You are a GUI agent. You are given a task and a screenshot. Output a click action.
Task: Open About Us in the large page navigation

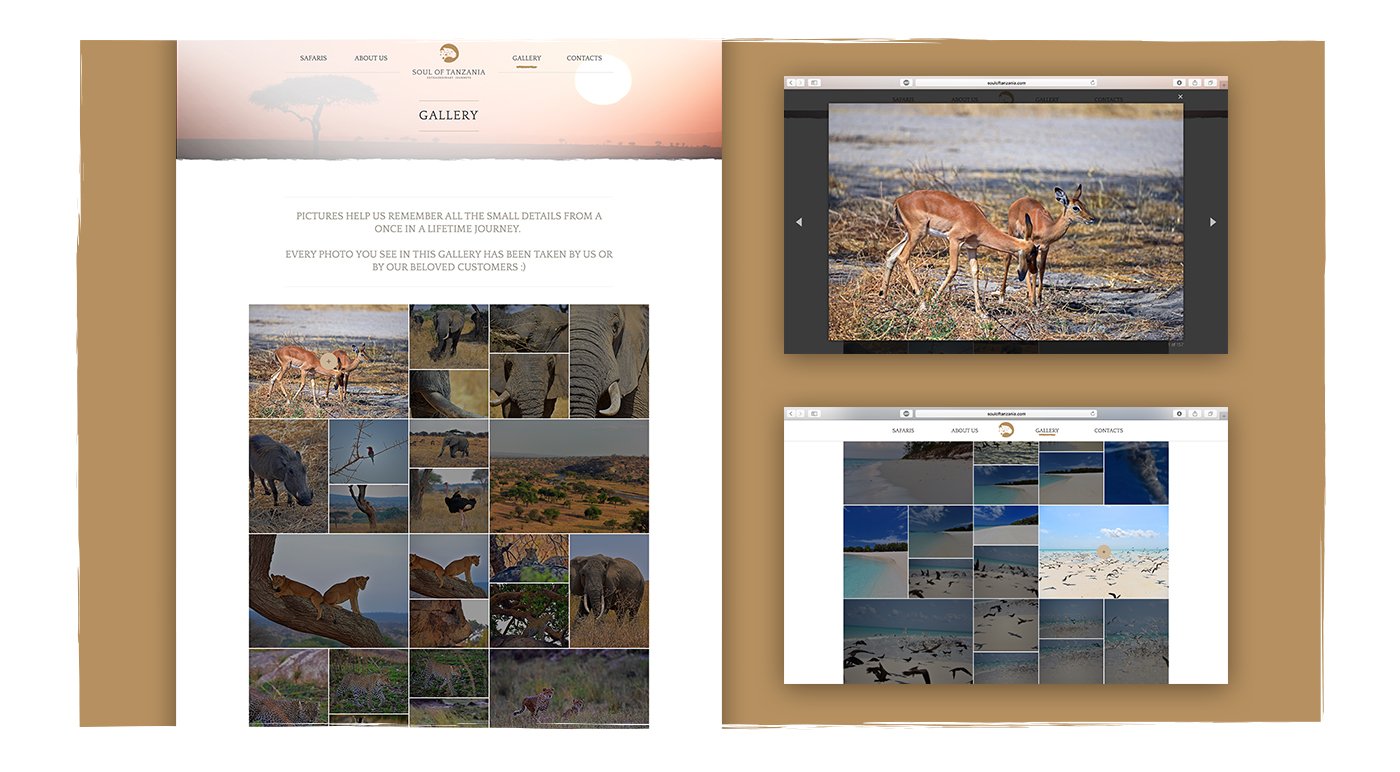[x=370, y=58]
